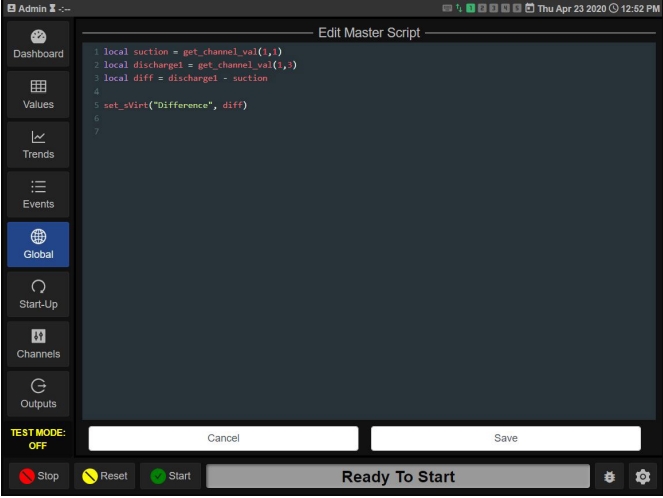This screenshot has width=663, height=498.
Task: Open the Trends chart view
Action: coord(38,144)
